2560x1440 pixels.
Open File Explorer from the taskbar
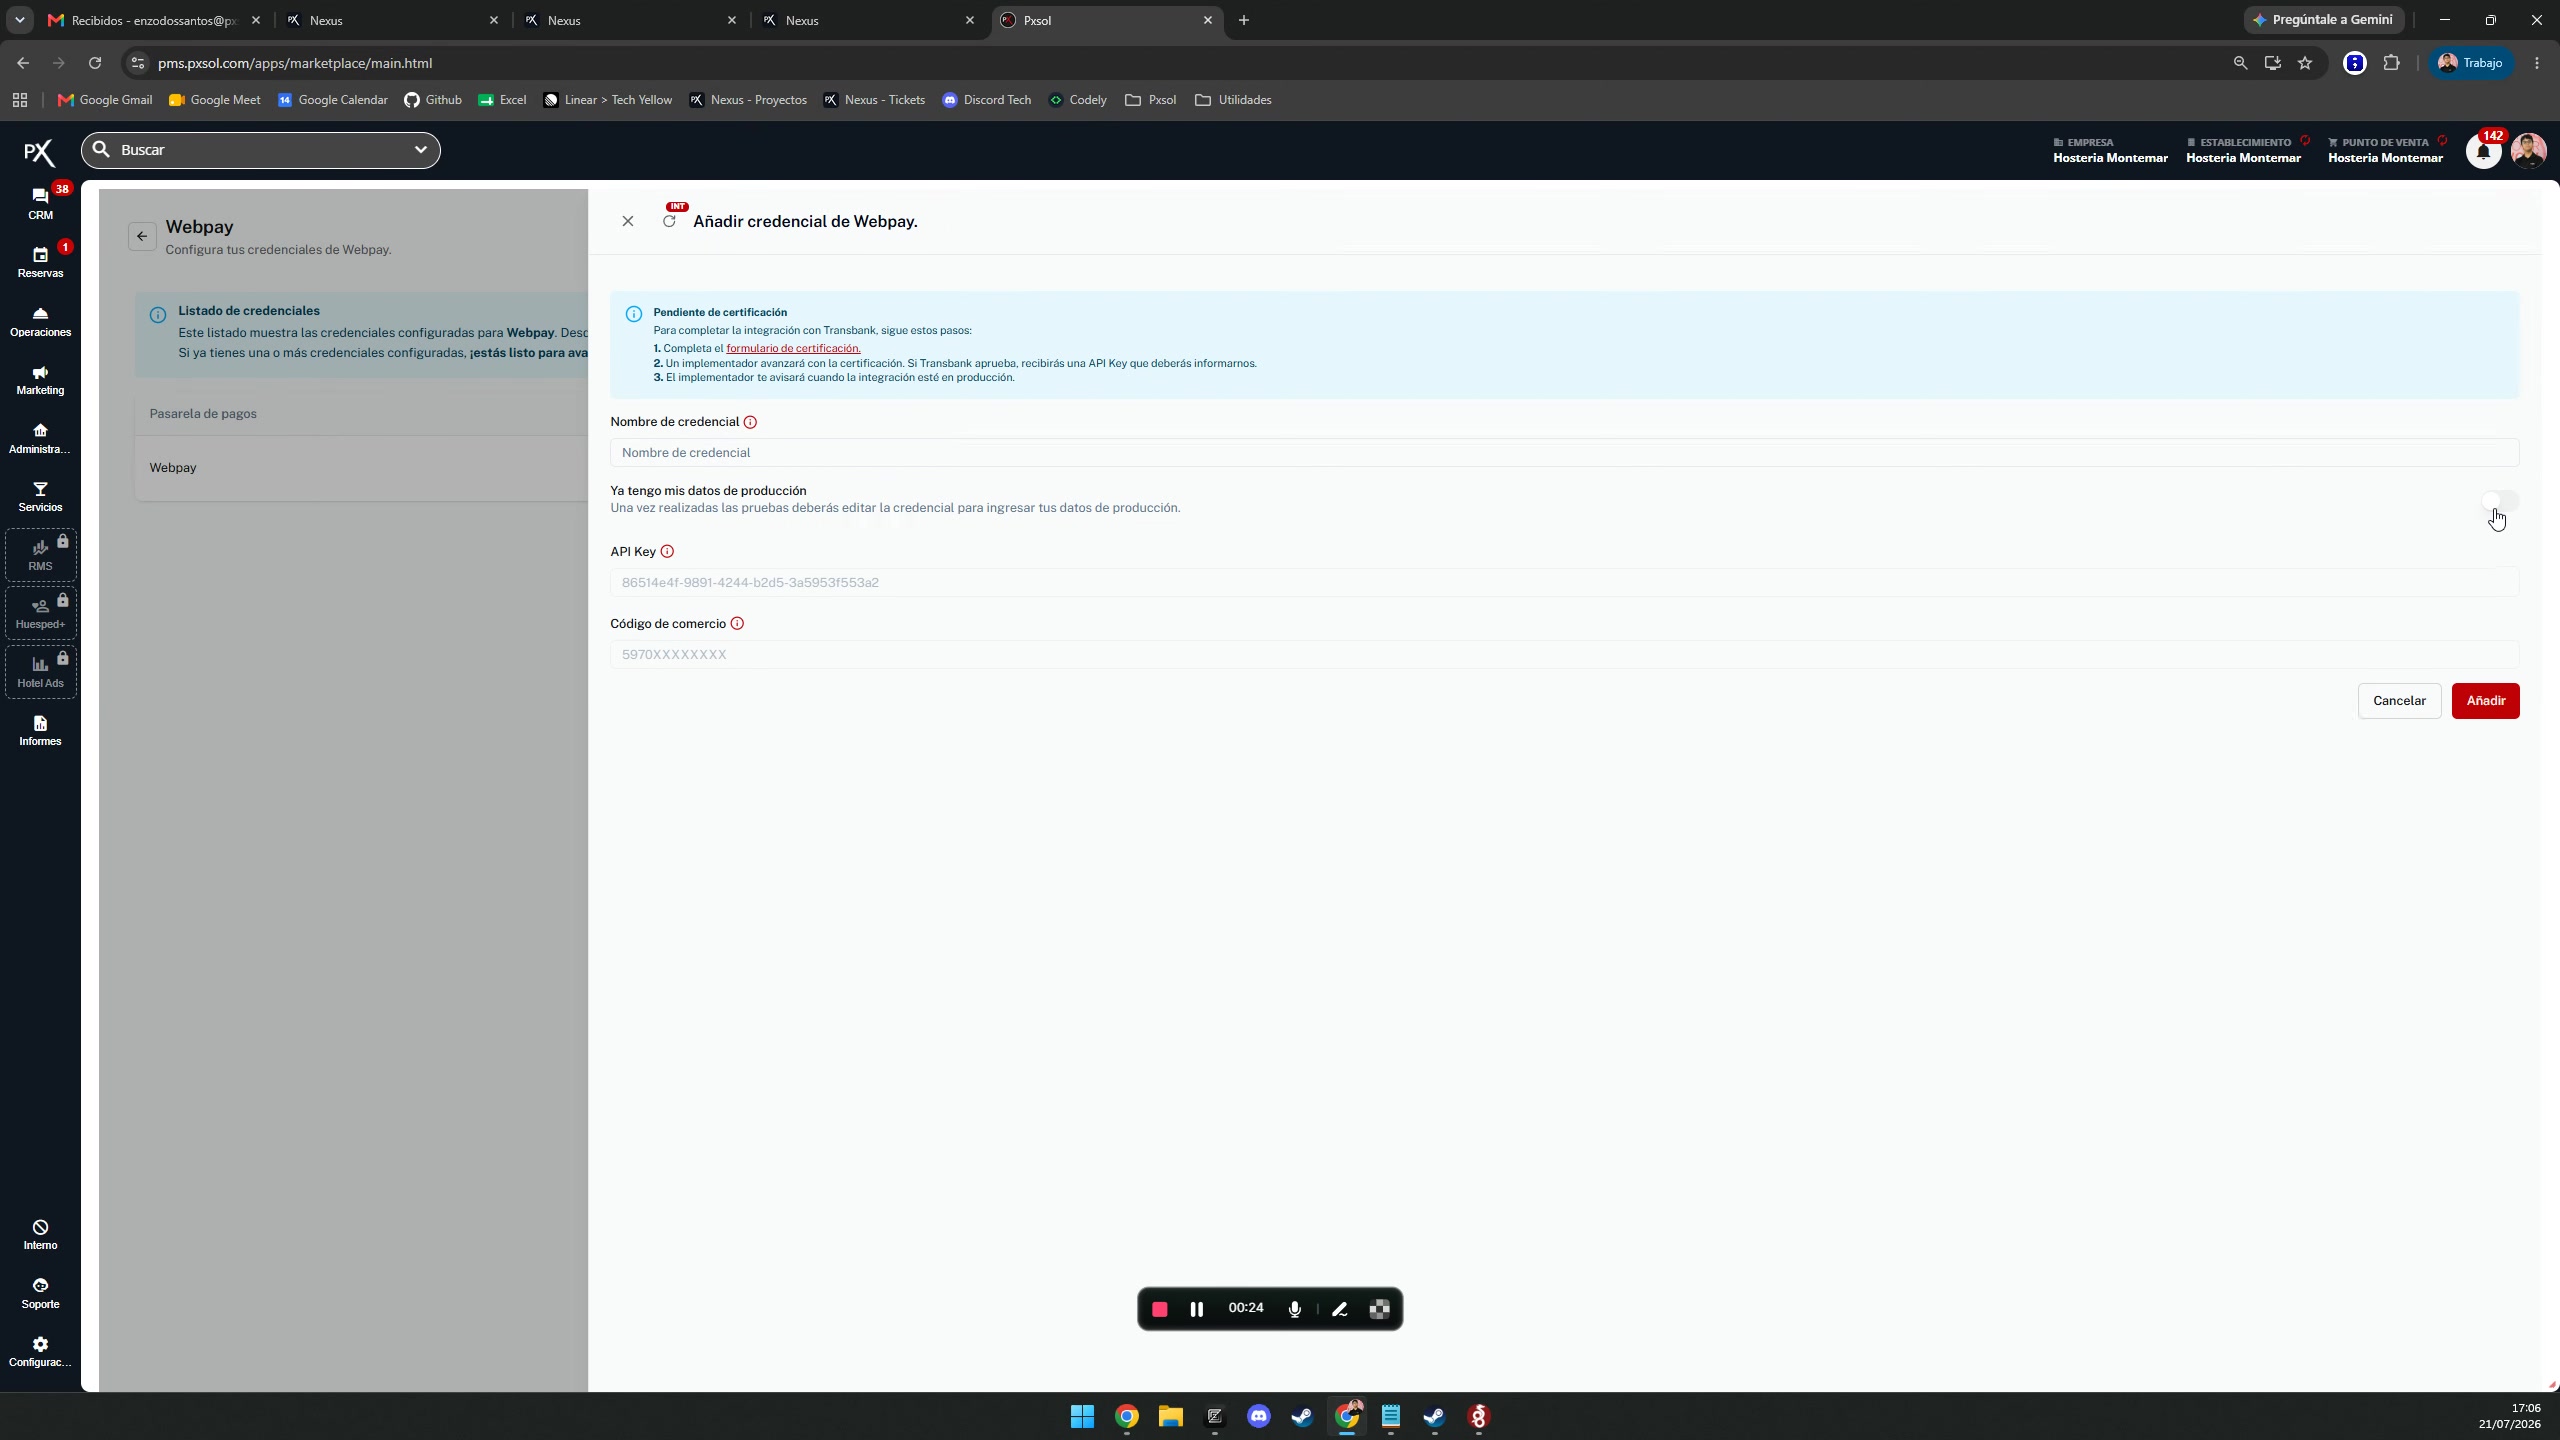coord(1170,1416)
